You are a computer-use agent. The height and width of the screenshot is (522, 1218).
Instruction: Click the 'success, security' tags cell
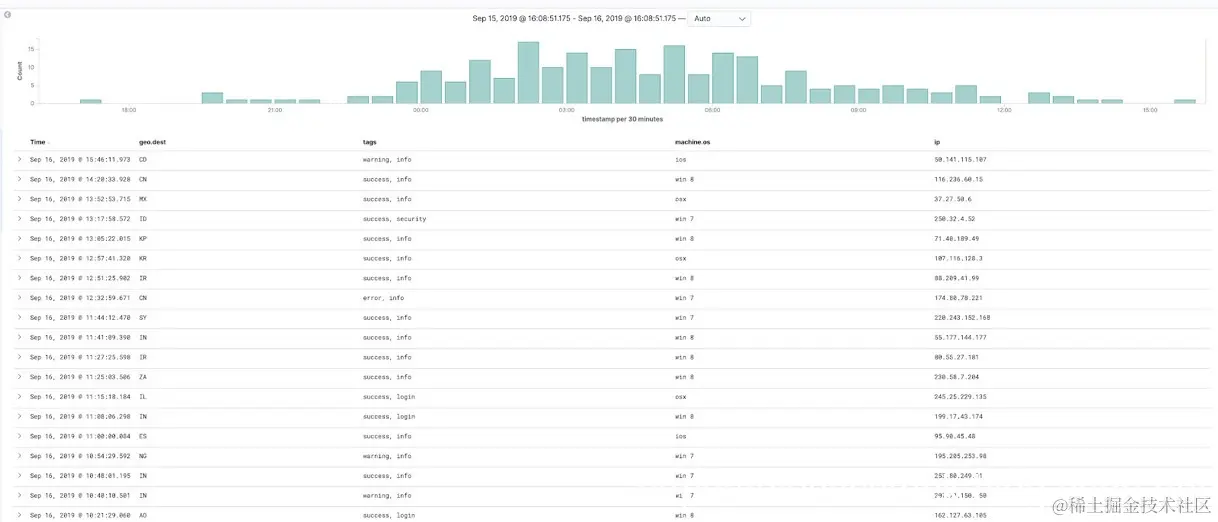click(x=394, y=218)
